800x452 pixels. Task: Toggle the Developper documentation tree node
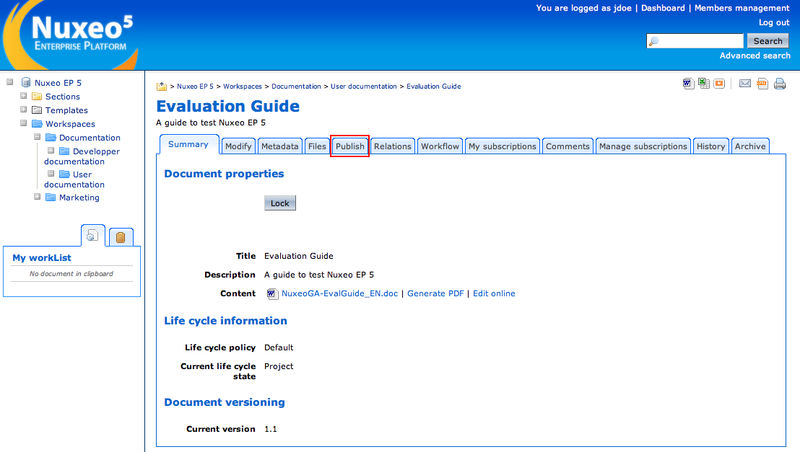(x=51, y=150)
